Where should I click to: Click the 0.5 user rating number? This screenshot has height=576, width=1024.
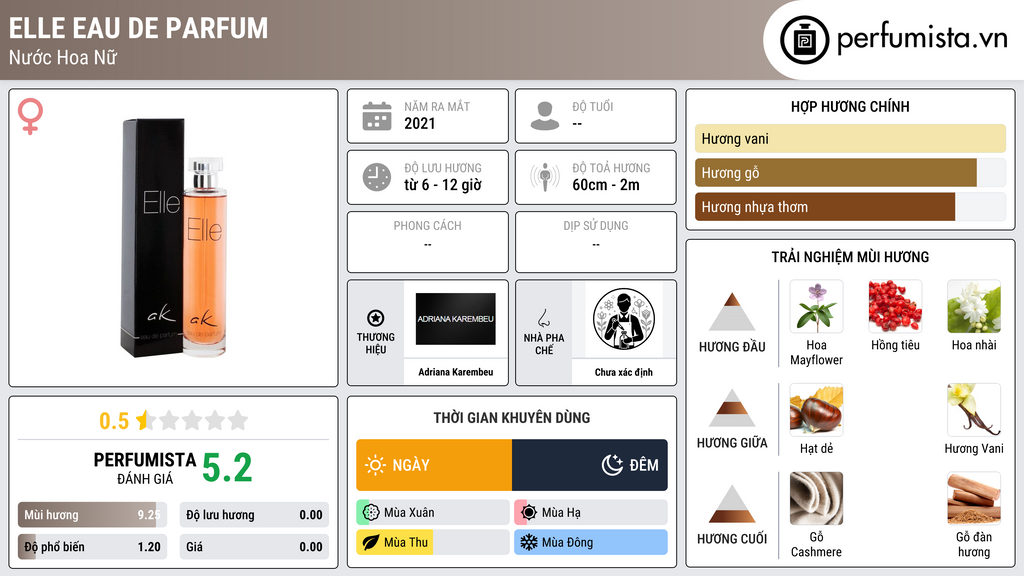coord(114,421)
